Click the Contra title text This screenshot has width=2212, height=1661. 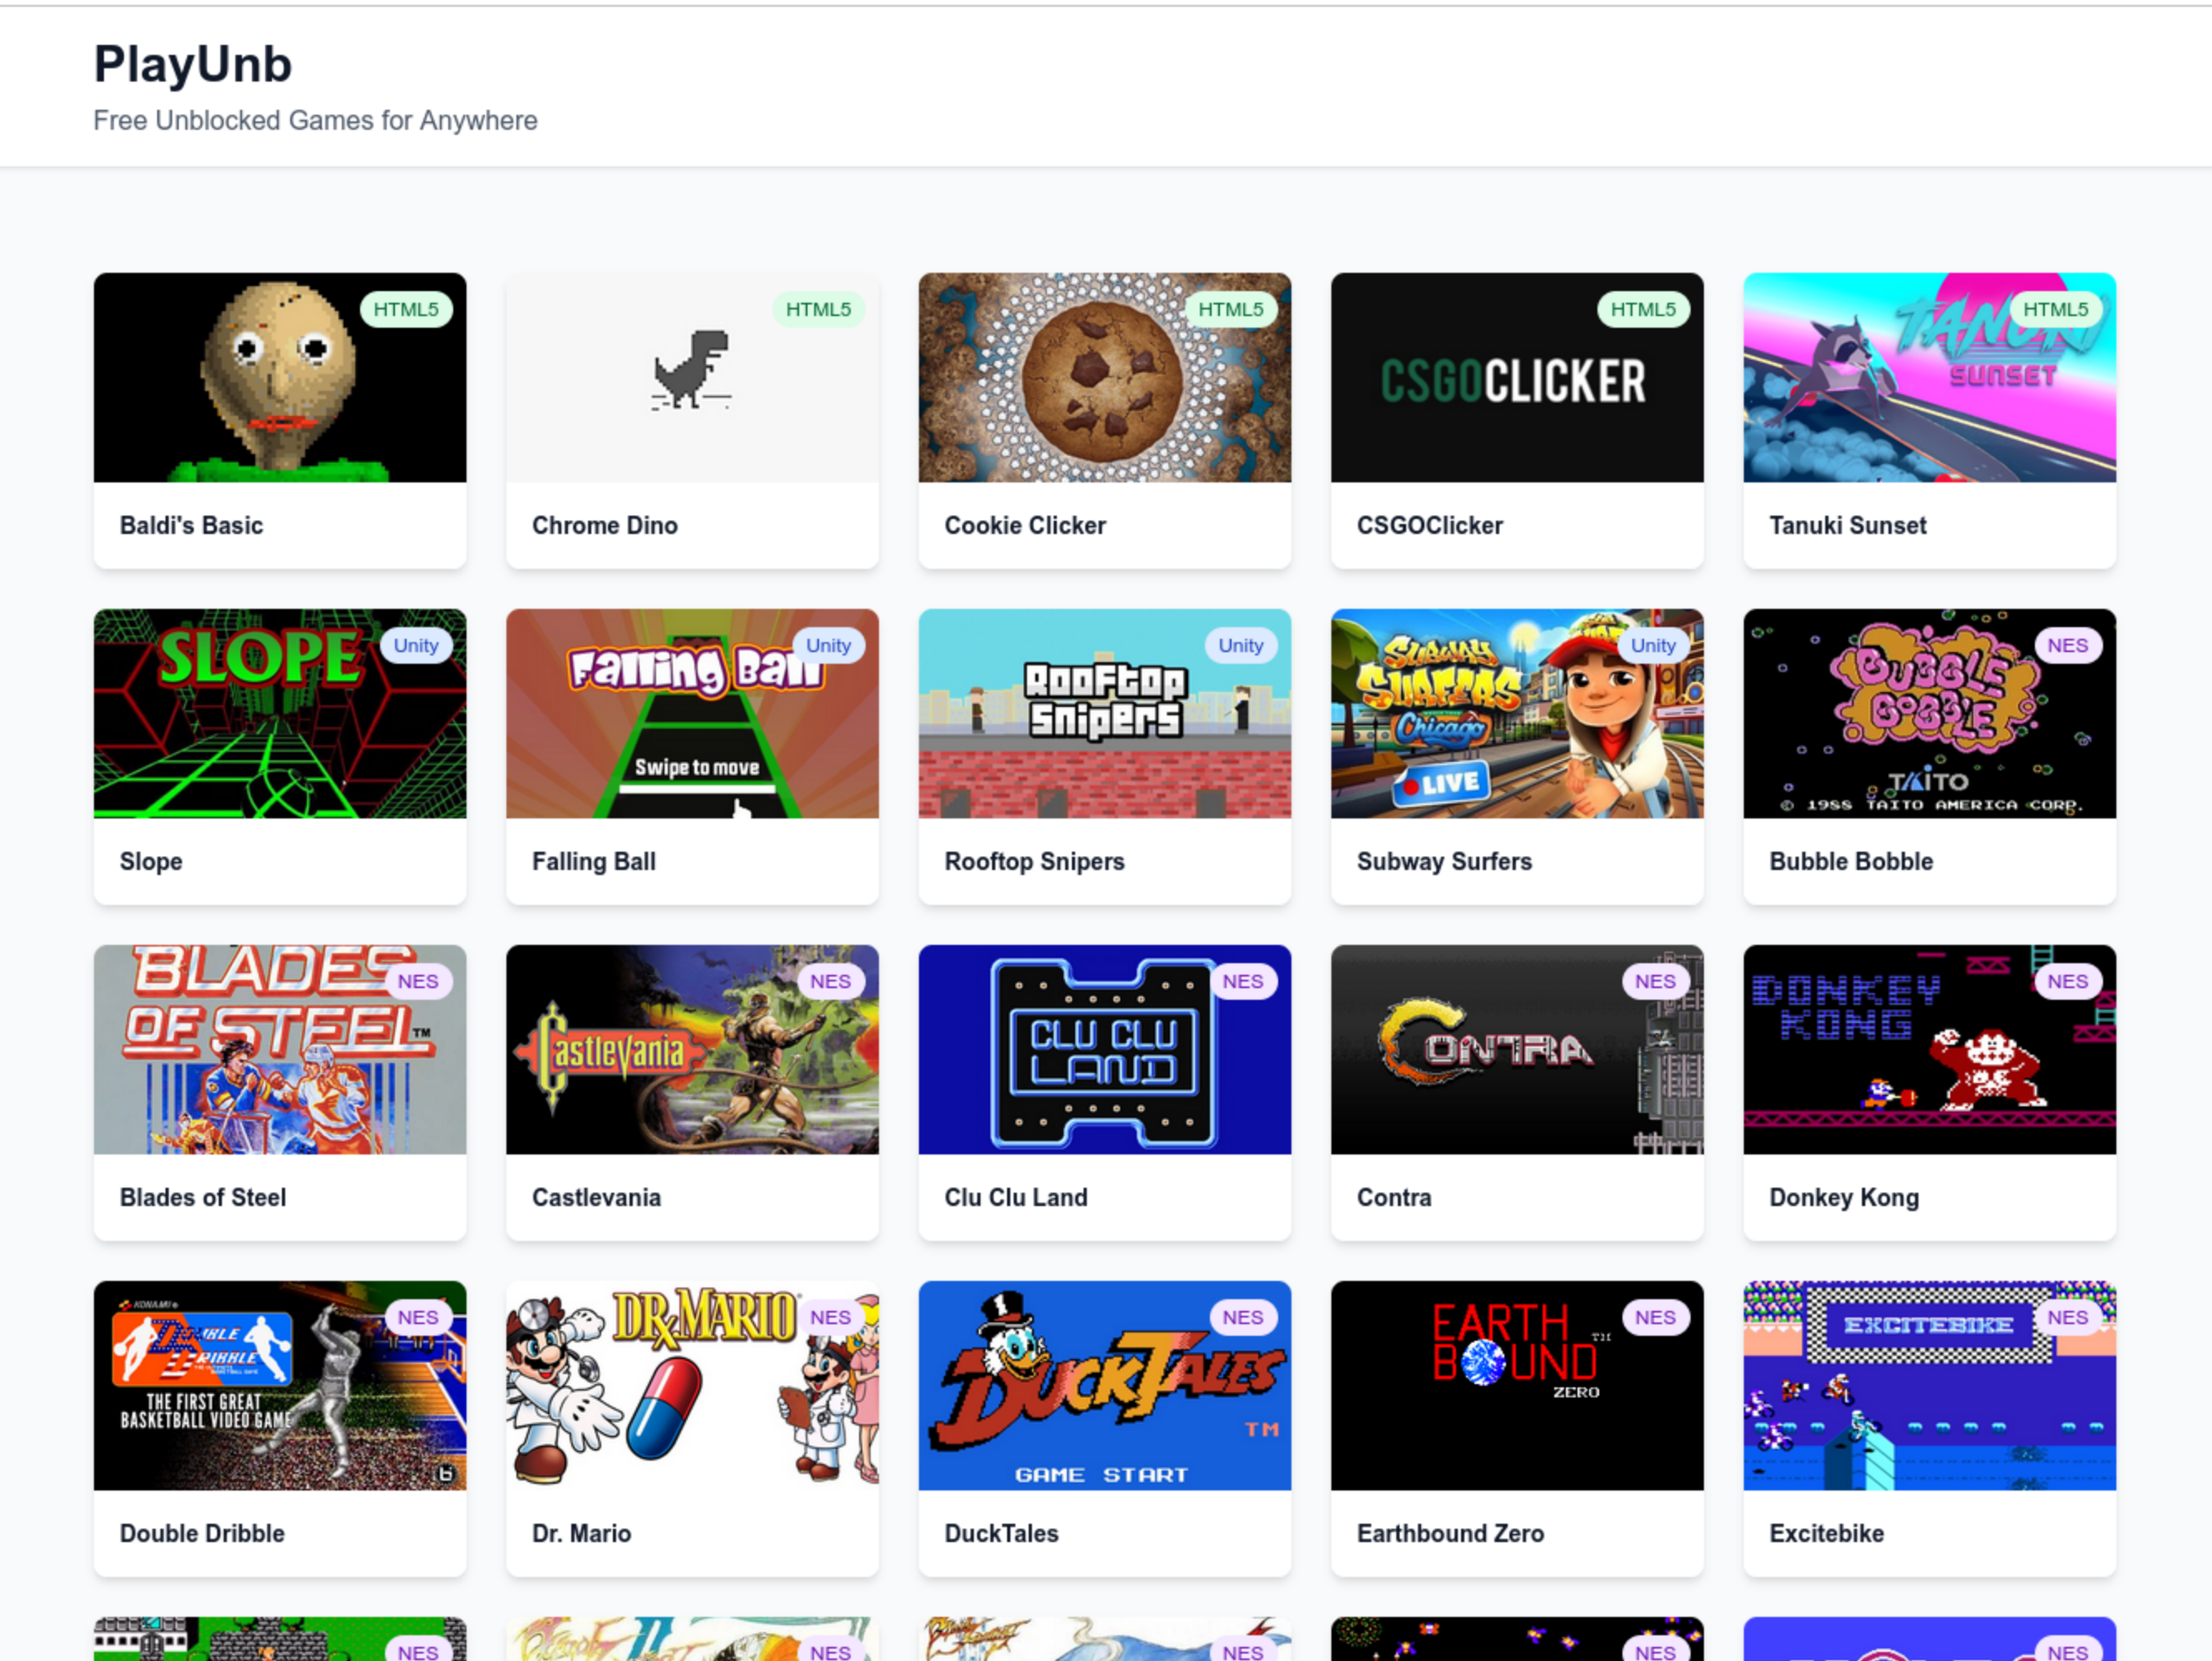click(x=1393, y=1197)
